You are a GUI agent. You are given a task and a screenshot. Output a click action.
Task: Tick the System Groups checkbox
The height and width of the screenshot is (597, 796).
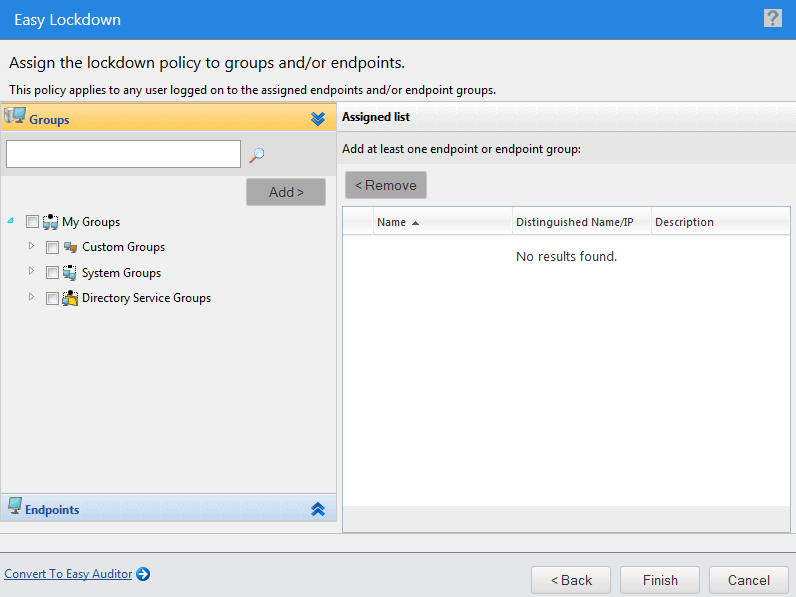(52, 273)
